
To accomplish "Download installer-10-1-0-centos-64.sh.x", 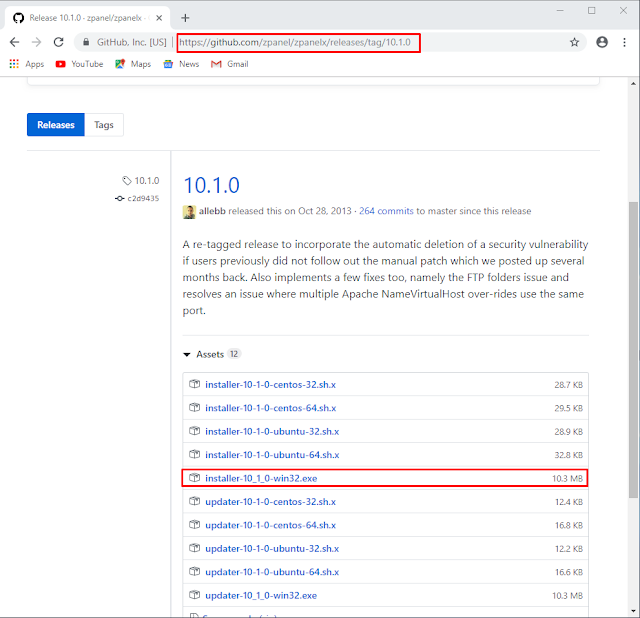I will [x=271, y=408].
